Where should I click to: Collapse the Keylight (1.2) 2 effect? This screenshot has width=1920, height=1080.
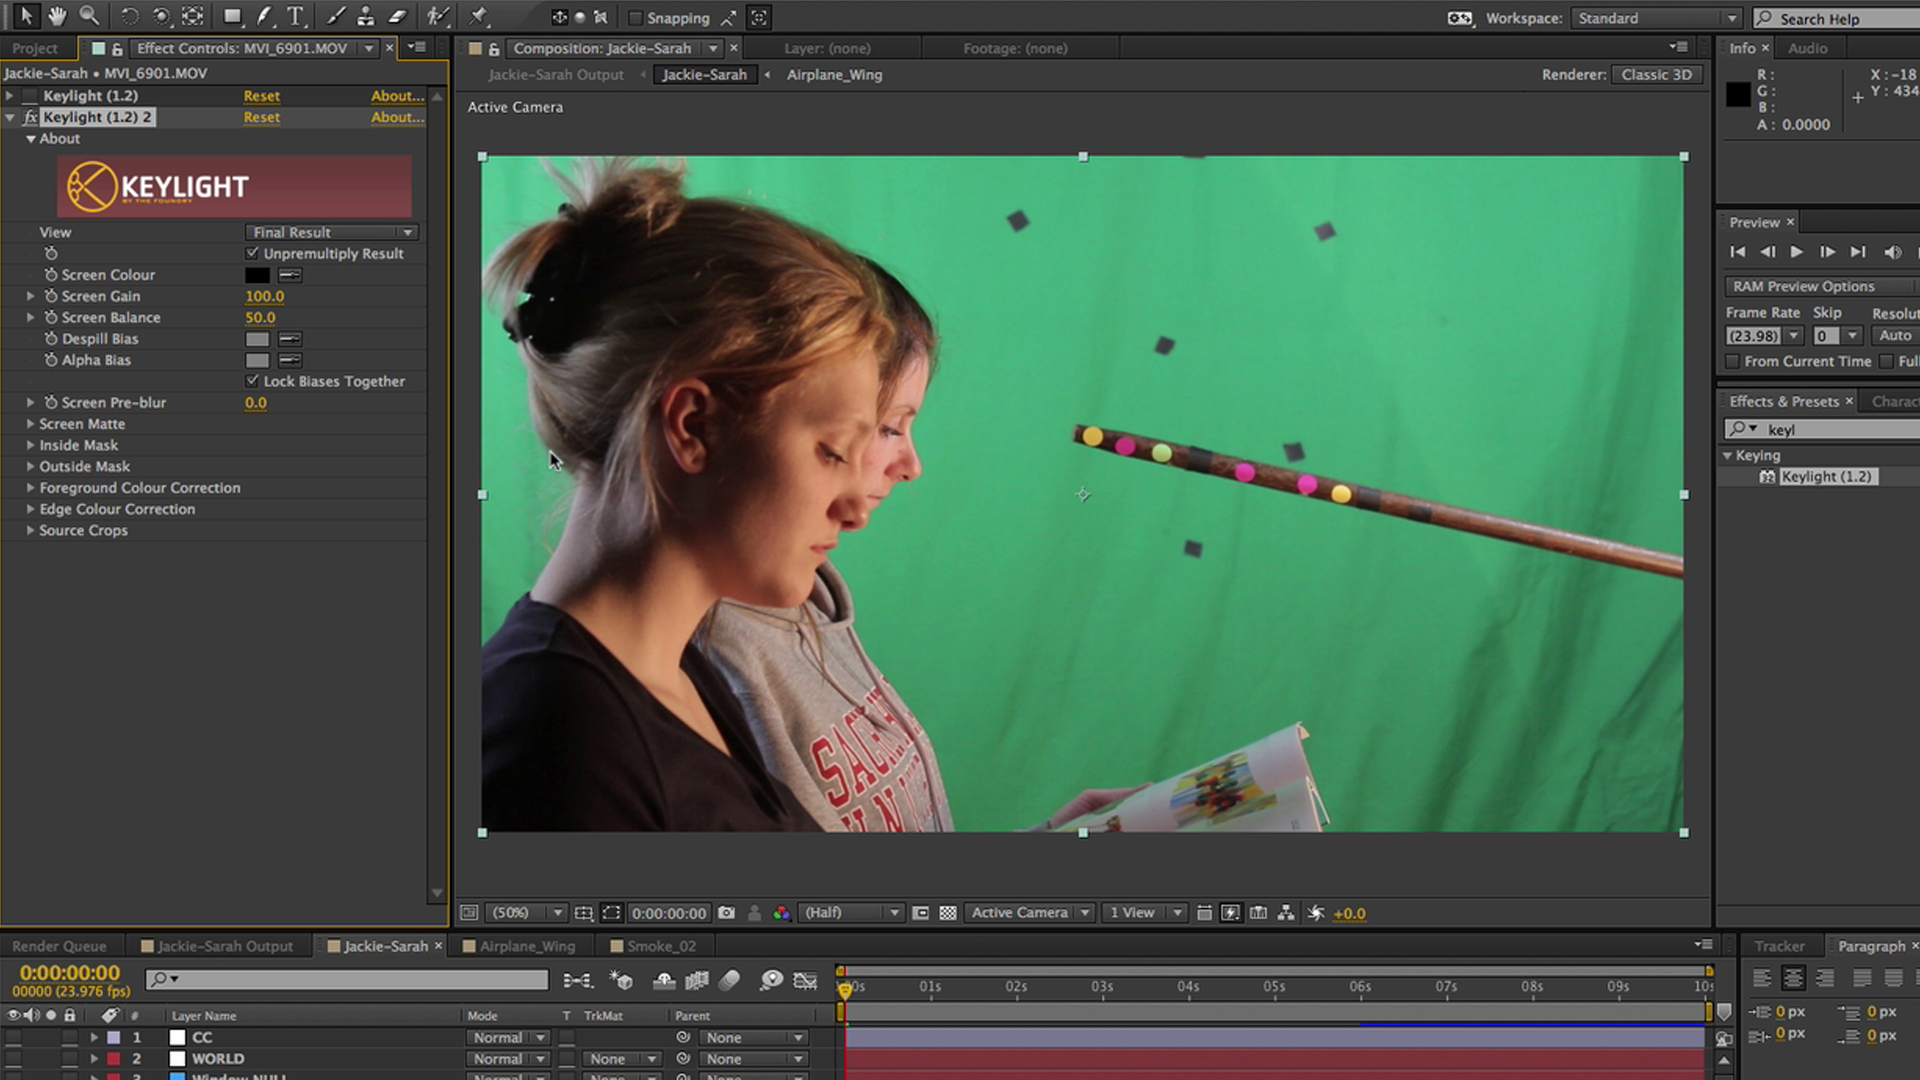[10, 117]
